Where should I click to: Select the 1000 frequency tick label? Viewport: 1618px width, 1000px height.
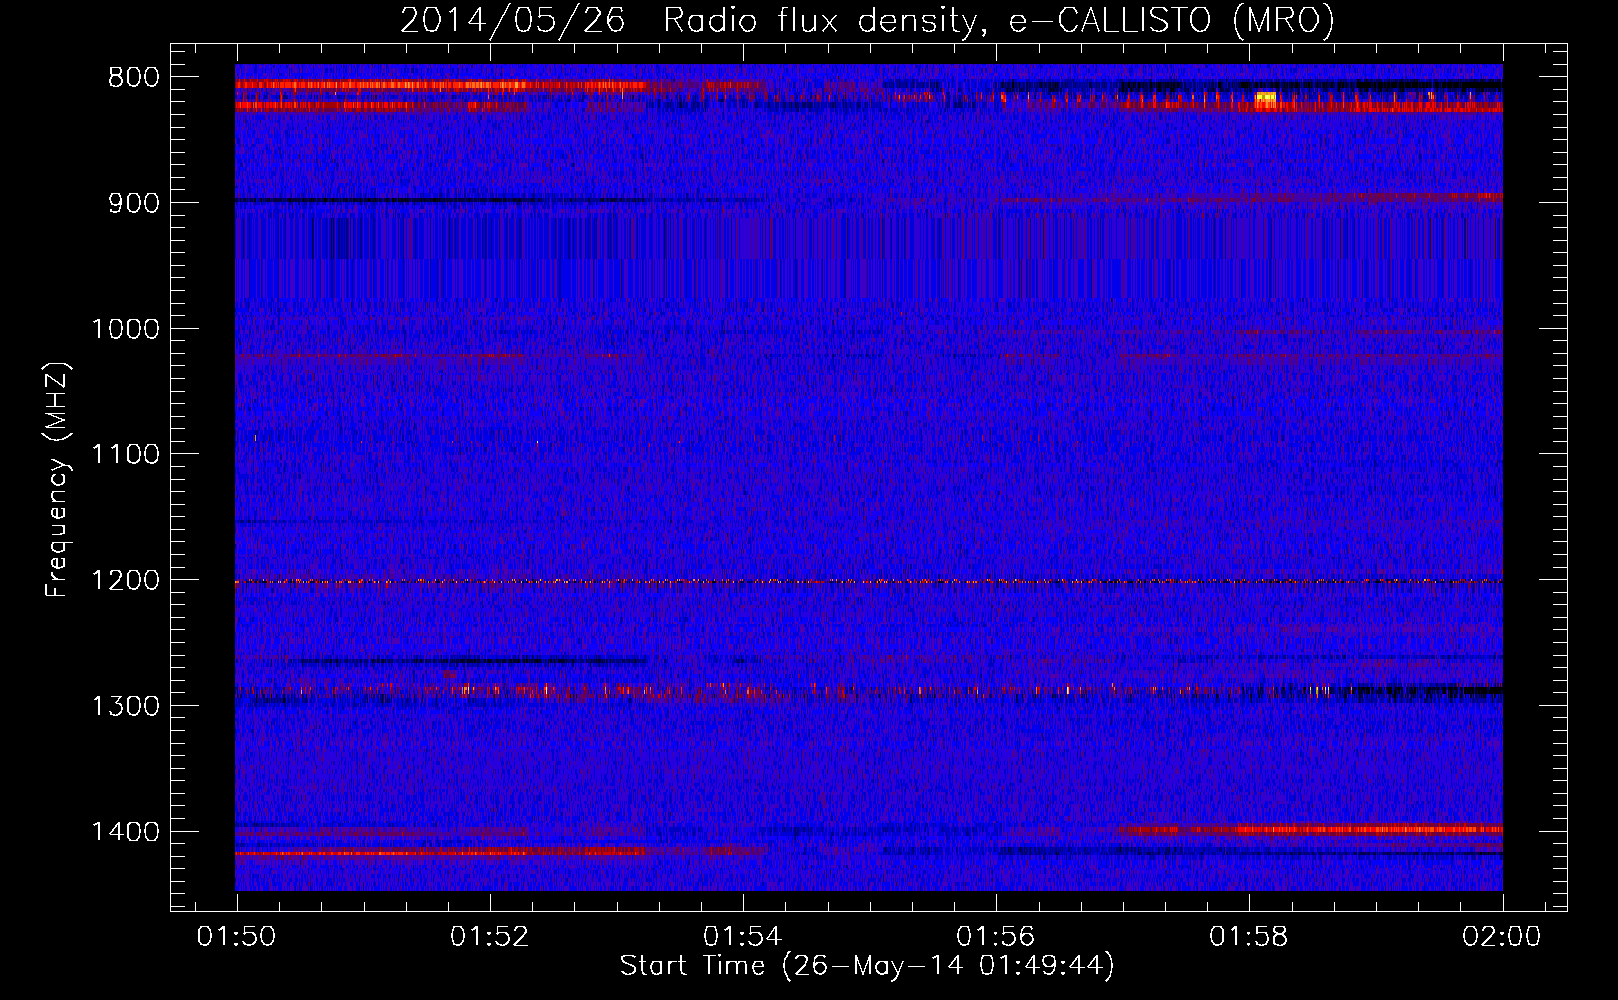coord(125,329)
